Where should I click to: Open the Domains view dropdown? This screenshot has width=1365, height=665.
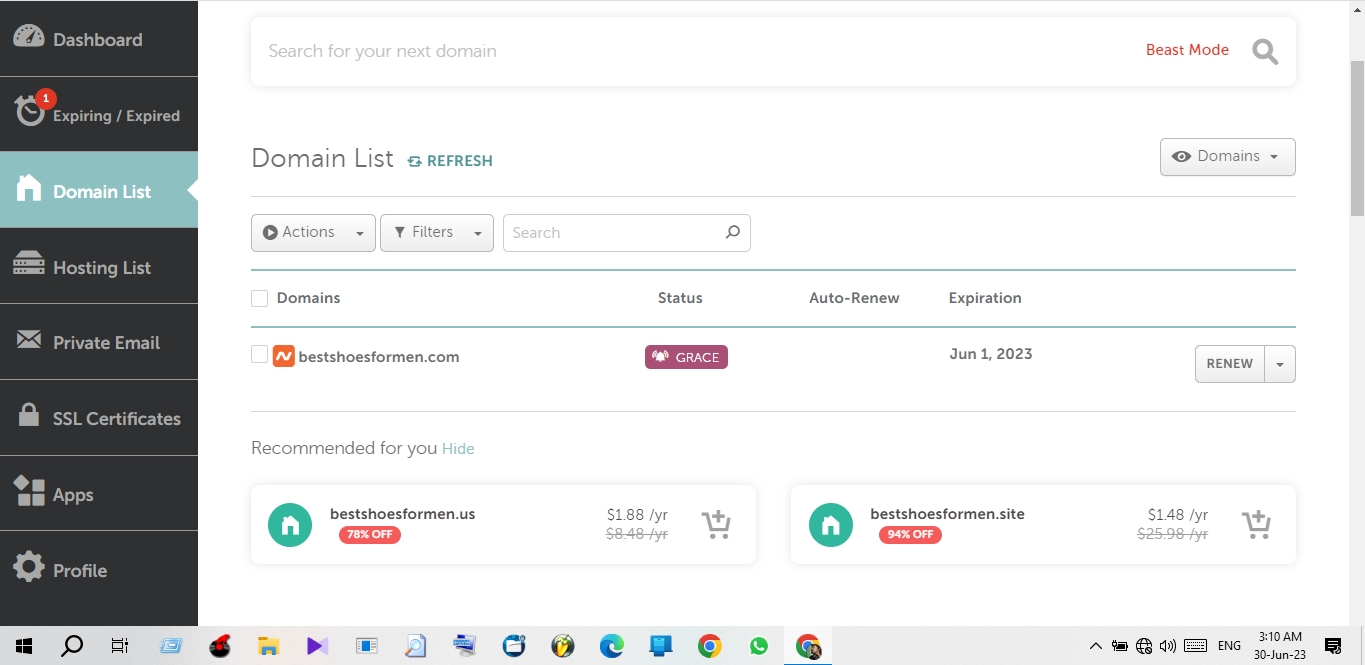point(1227,157)
